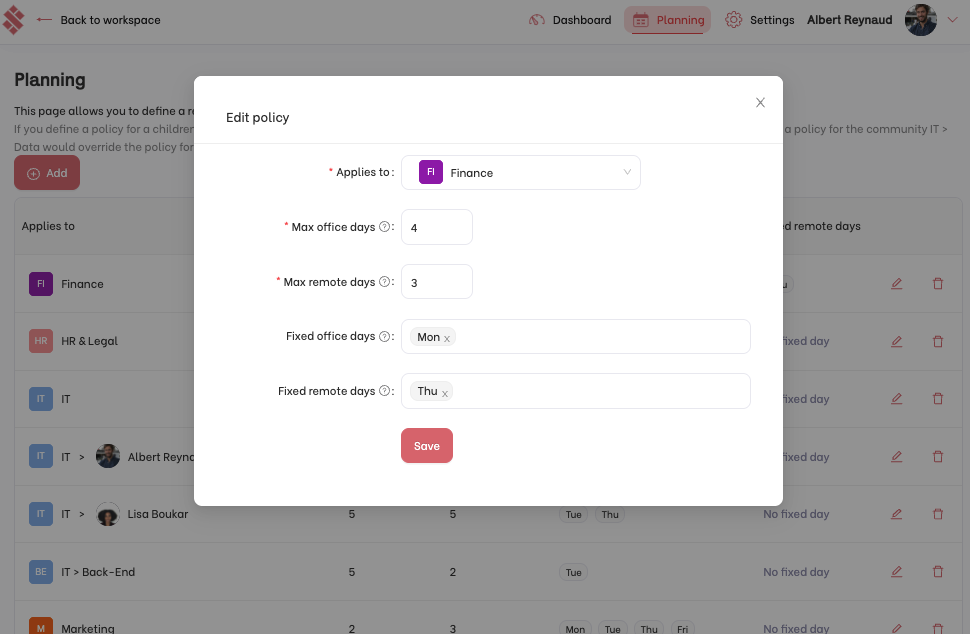Screen dimensions: 970x634
Task: Click the Fixed office days help icon
Action: [384, 336]
